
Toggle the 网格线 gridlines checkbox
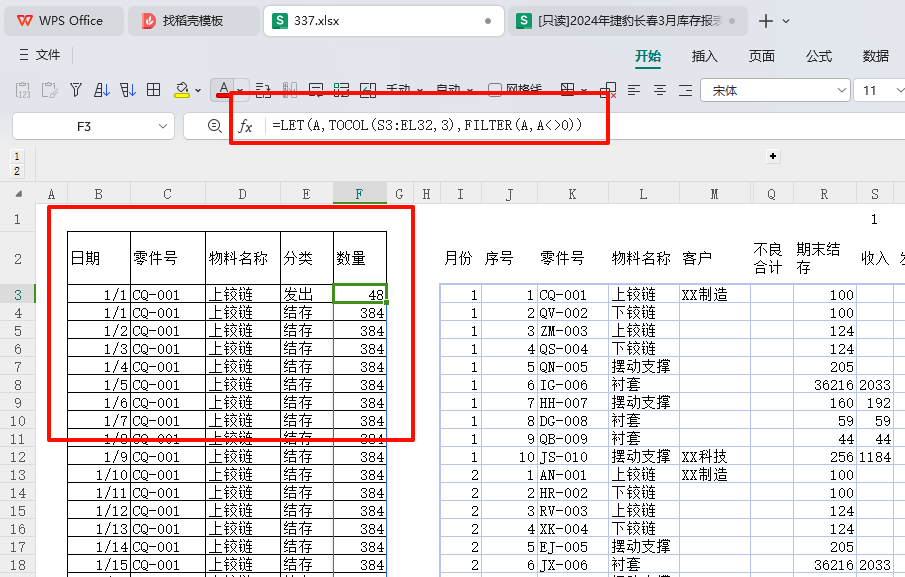point(495,90)
